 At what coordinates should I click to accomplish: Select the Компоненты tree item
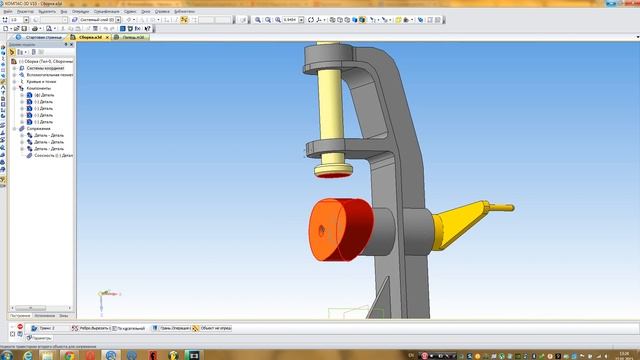tap(39, 88)
